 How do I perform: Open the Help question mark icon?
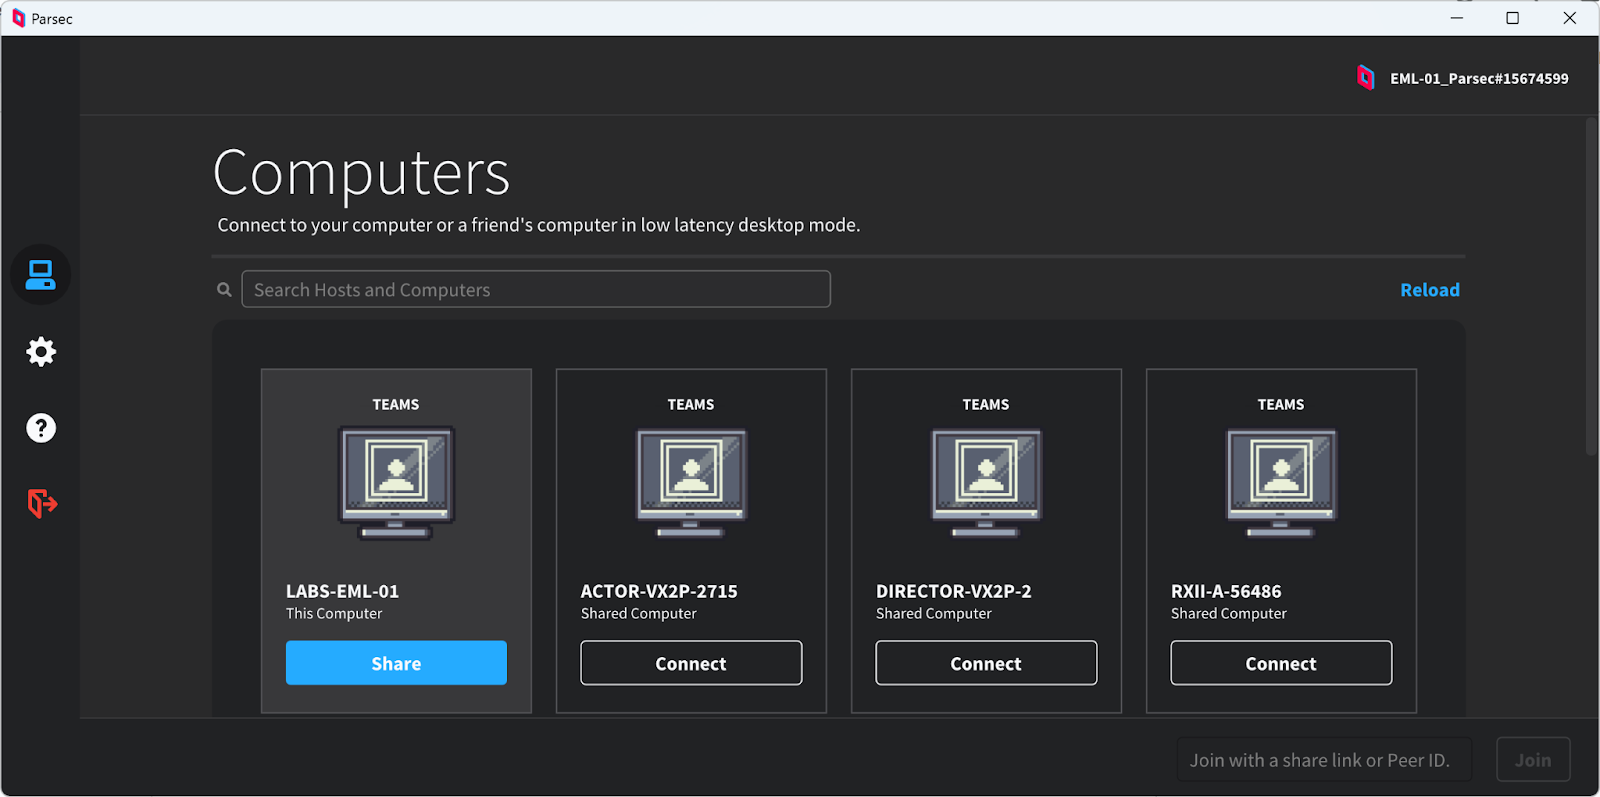41,428
